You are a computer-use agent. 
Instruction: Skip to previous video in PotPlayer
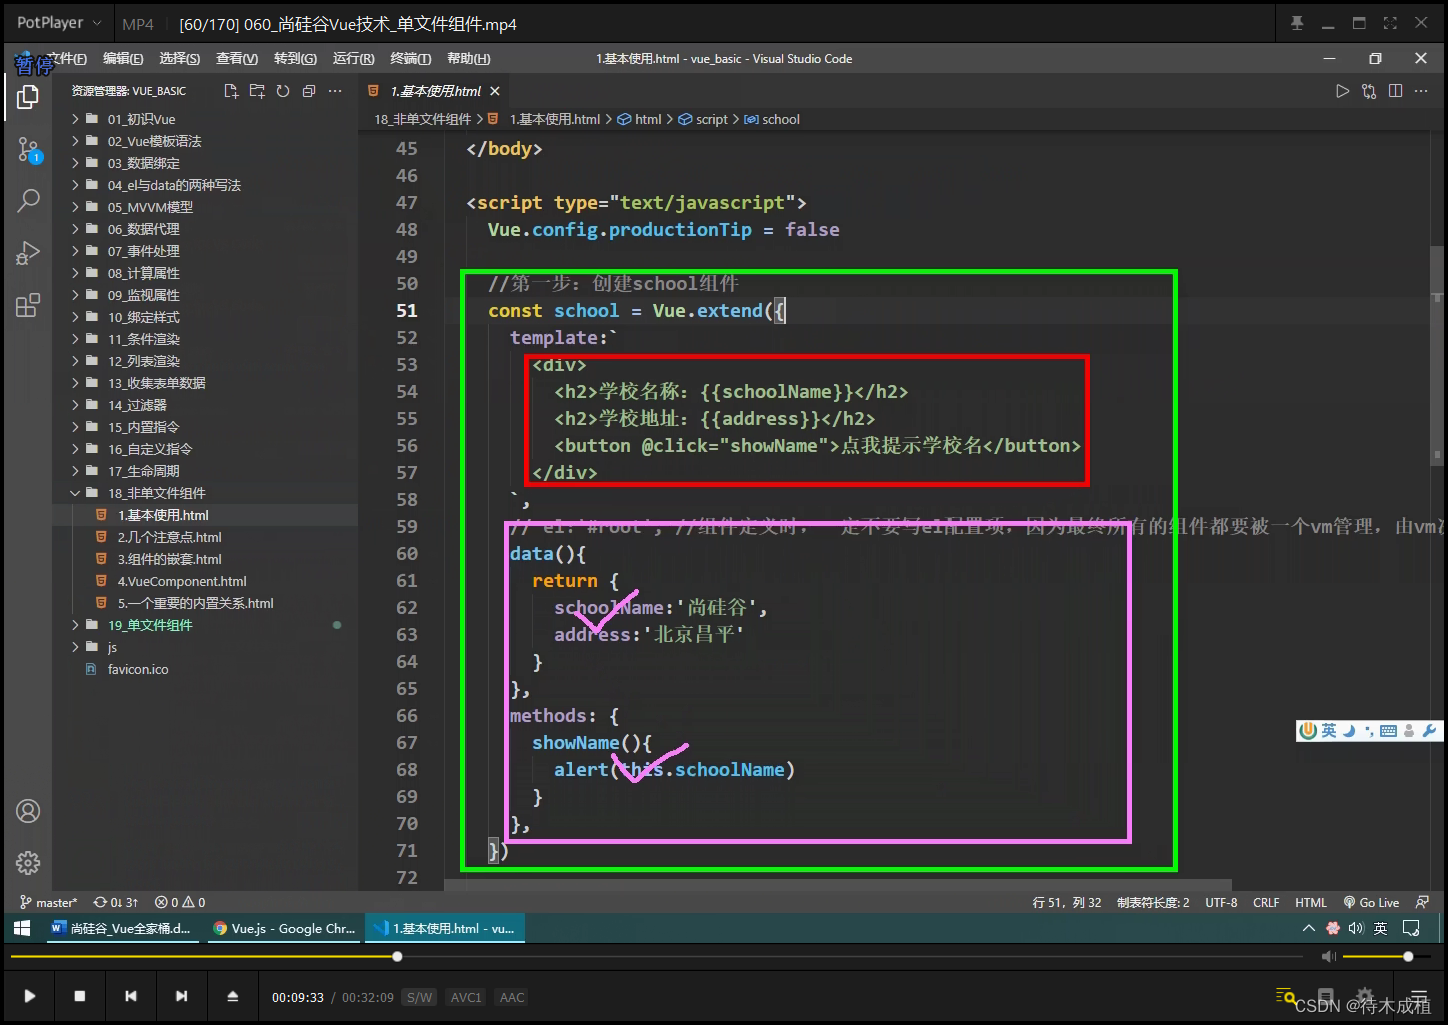point(131,996)
